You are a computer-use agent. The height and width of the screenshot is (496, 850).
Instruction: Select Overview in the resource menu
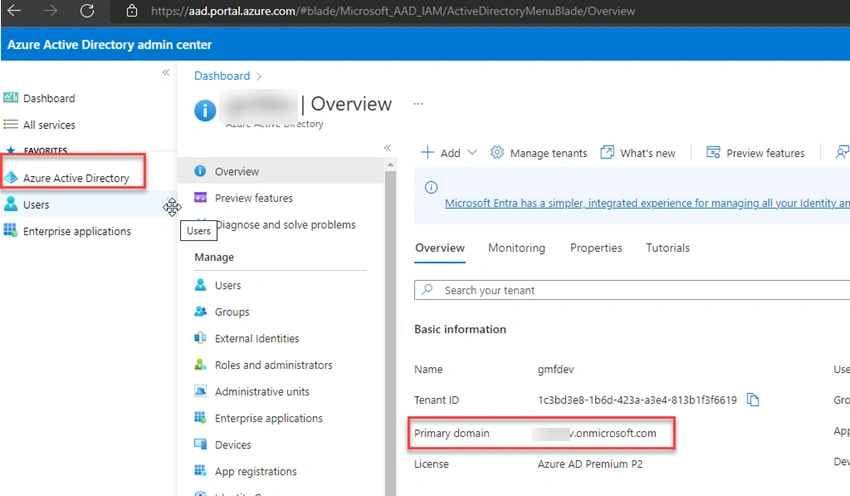[x=281, y=171]
